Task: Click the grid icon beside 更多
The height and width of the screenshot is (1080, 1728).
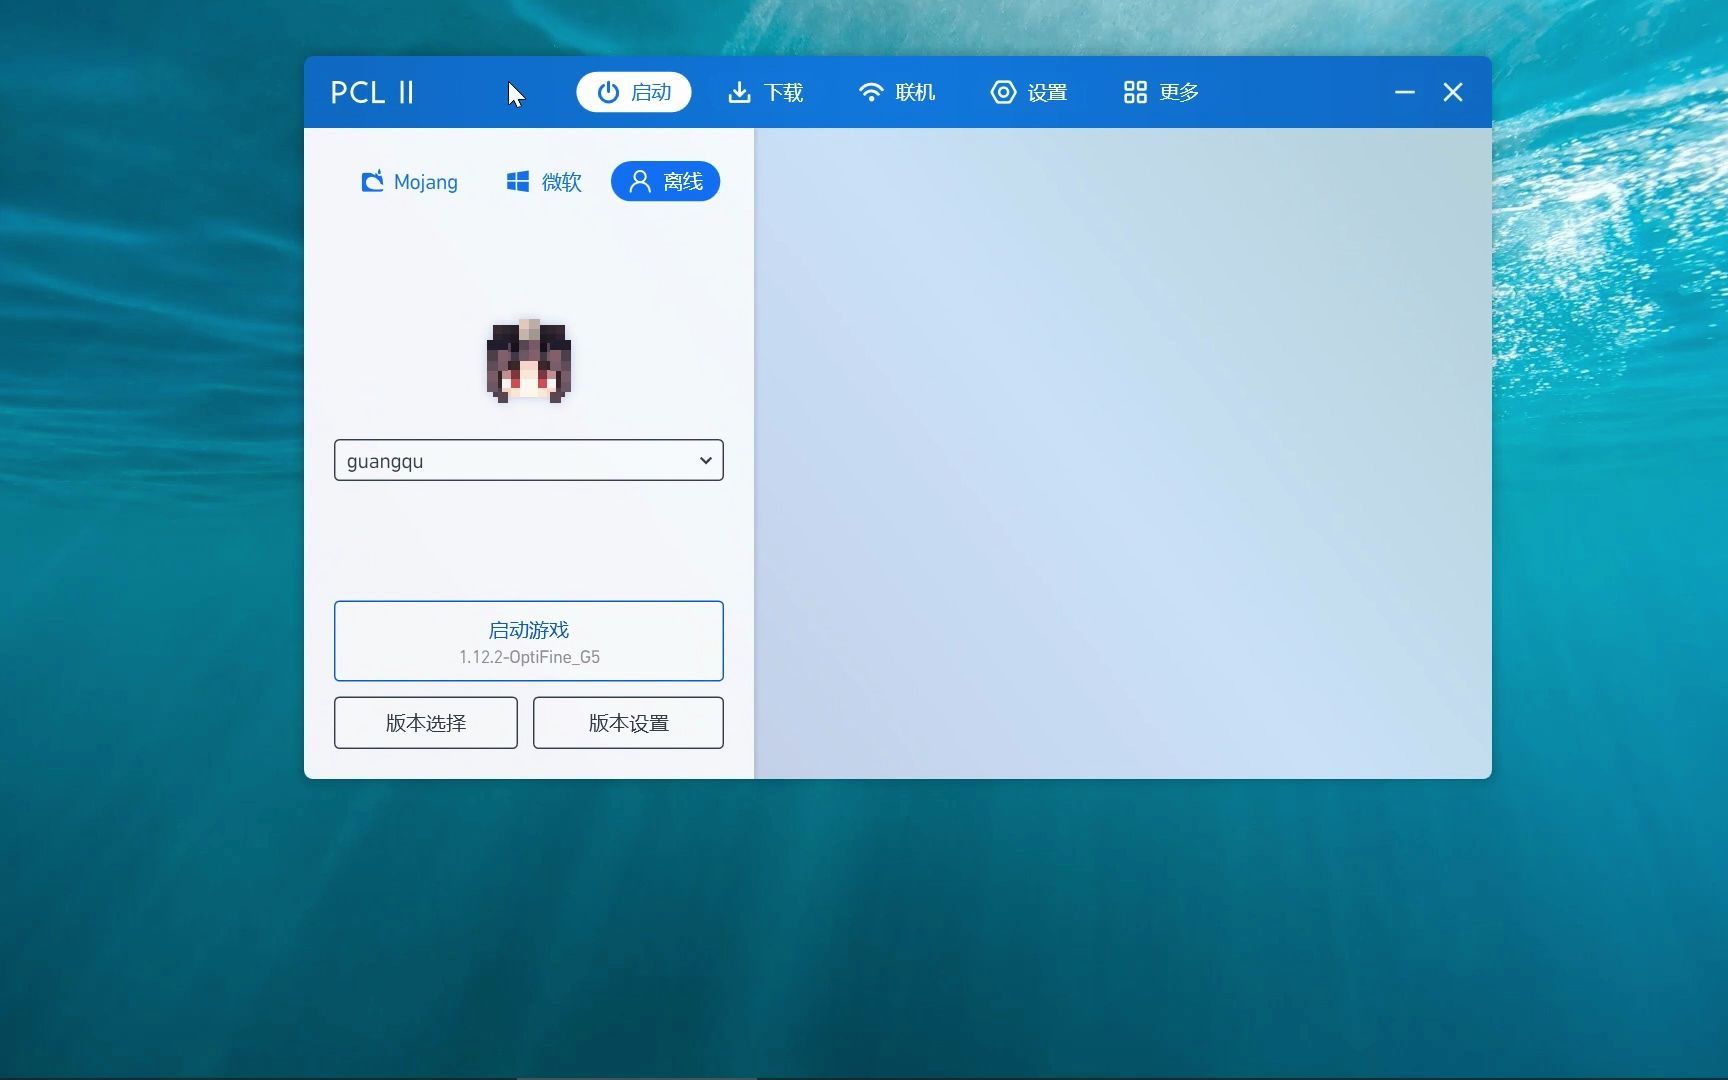Action: (x=1134, y=92)
